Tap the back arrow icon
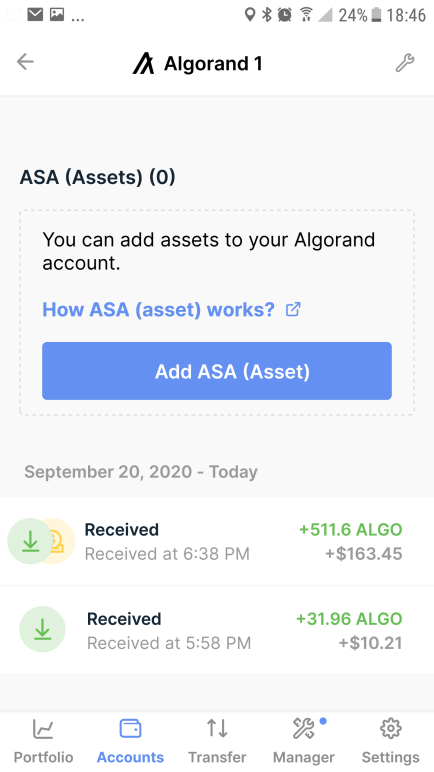The image size is (434, 772). 25,62
